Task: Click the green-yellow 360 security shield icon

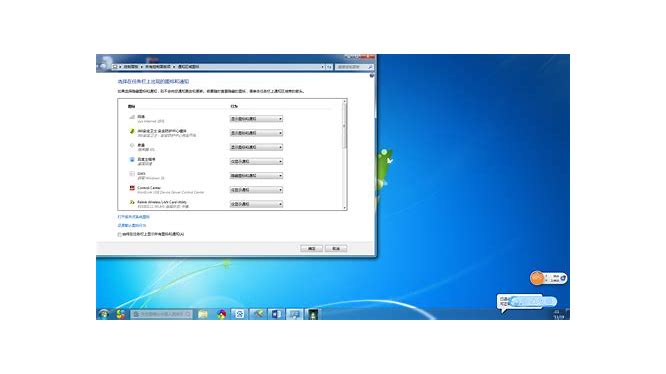Action: tap(132, 132)
